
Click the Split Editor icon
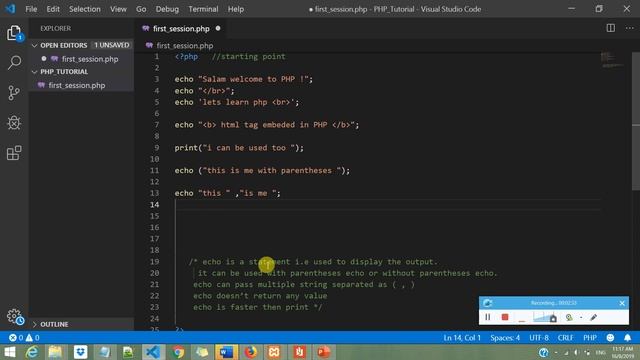(x=611, y=28)
